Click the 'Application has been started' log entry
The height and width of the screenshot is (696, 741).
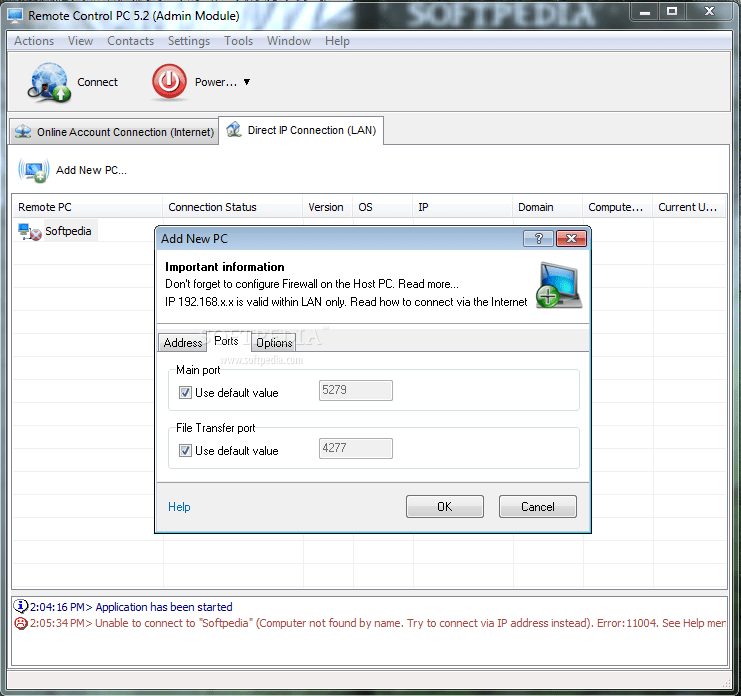click(131, 607)
